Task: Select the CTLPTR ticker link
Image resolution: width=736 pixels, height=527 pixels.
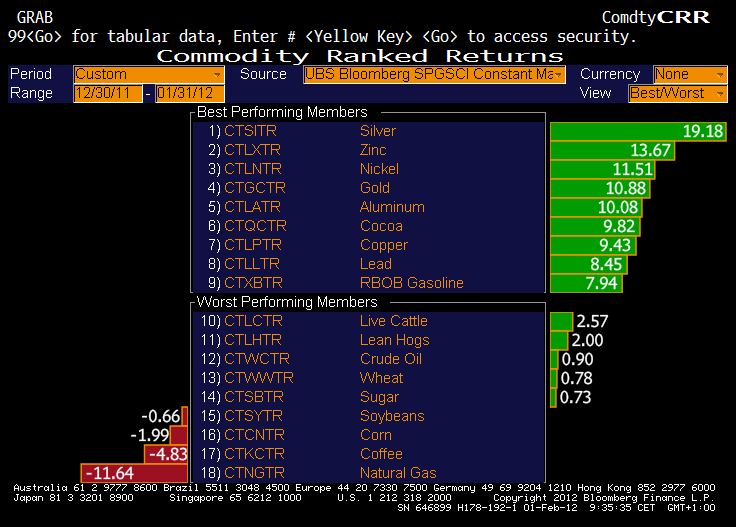Action: [x=253, y=245]
